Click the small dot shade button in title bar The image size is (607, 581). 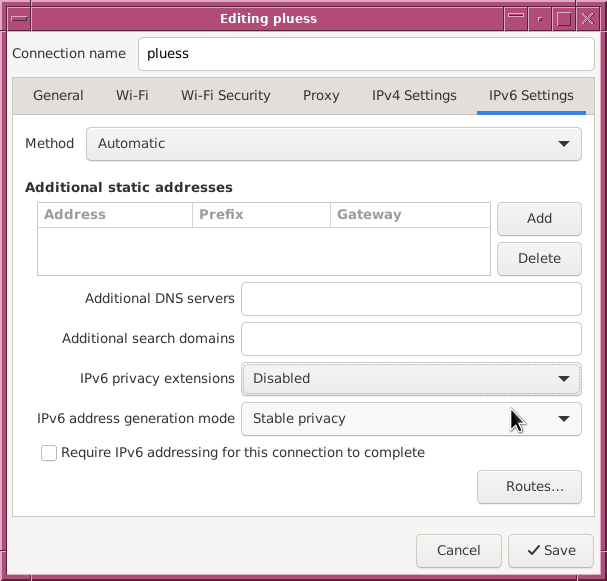pyautogui.click(x=540, y=18)
